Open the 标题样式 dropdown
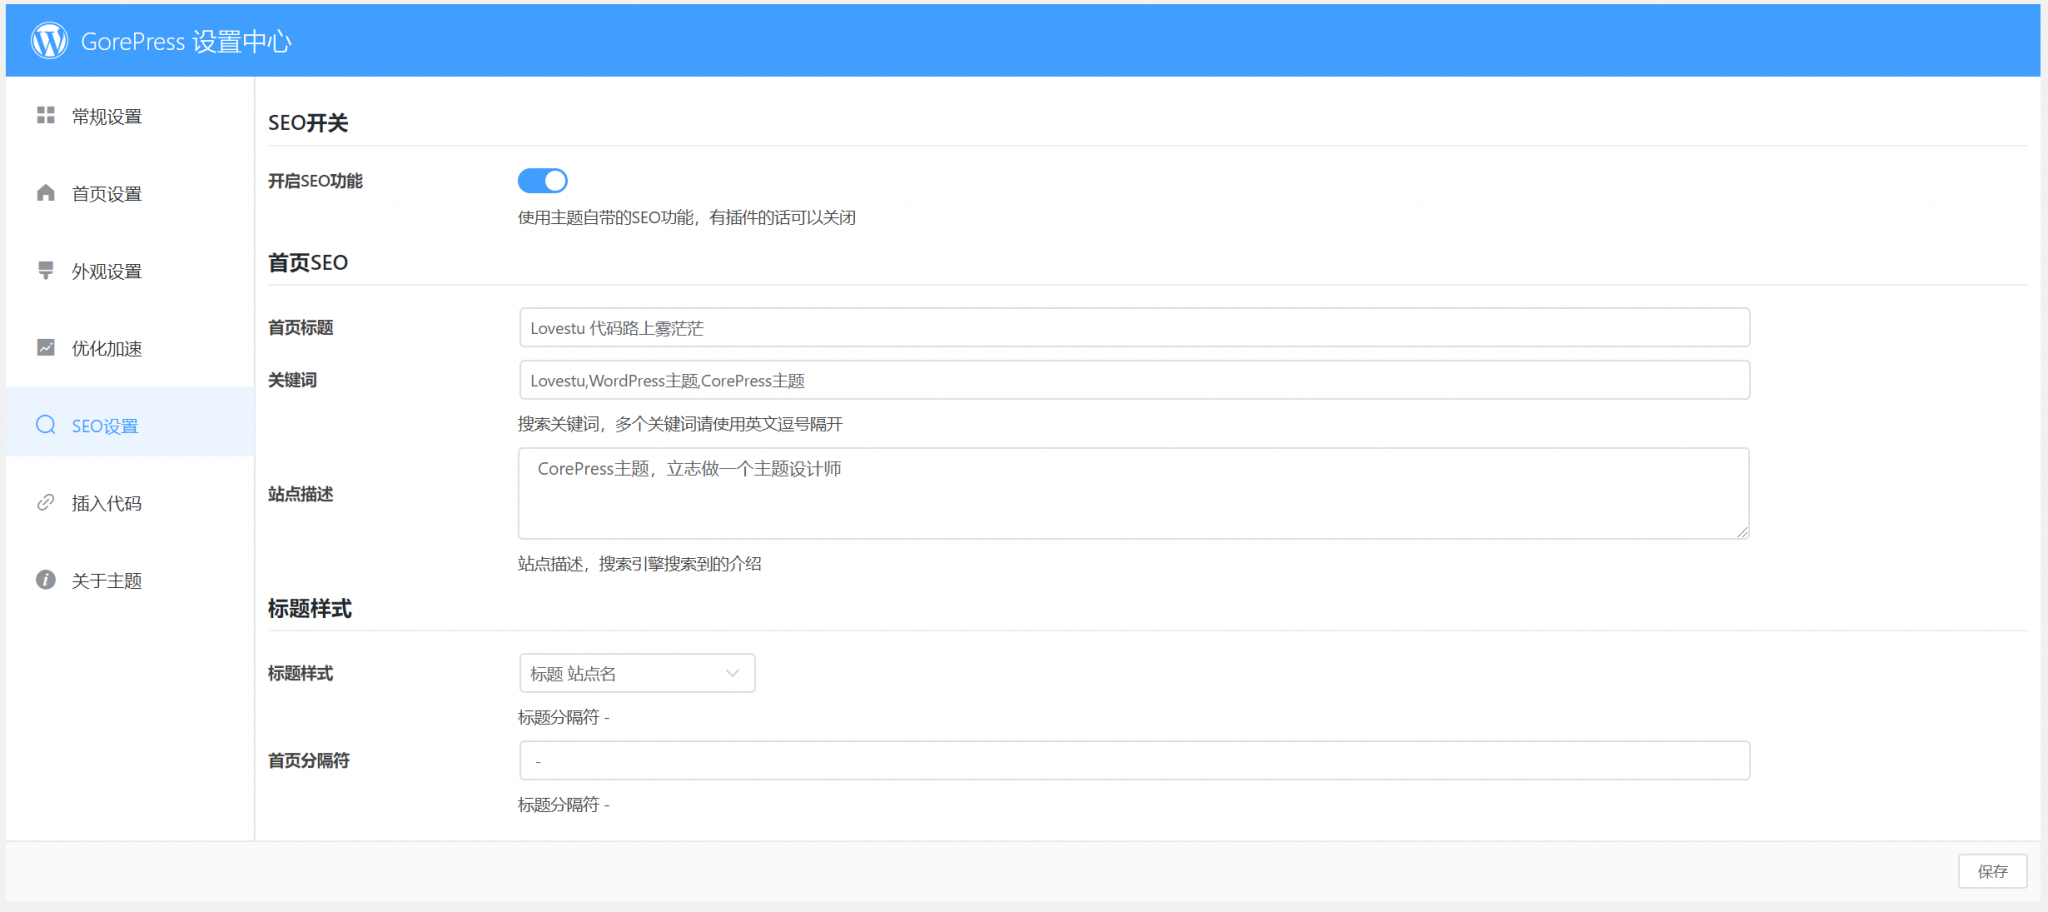The width and height of the screenshot is (2048, 912). tap(637, 673)
